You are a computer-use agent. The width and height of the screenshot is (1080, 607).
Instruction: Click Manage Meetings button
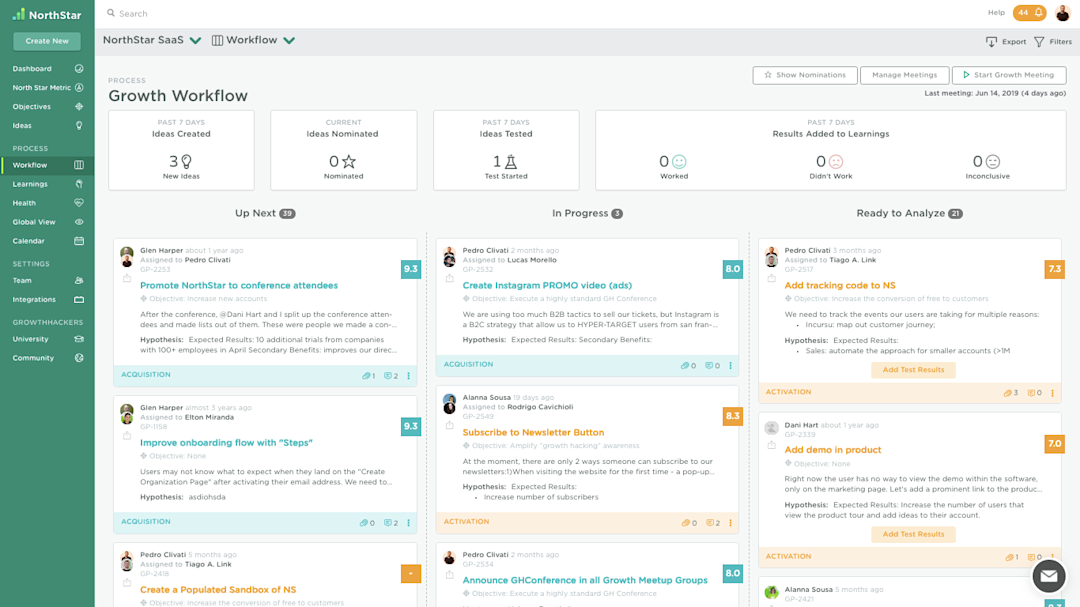[904, 75]
